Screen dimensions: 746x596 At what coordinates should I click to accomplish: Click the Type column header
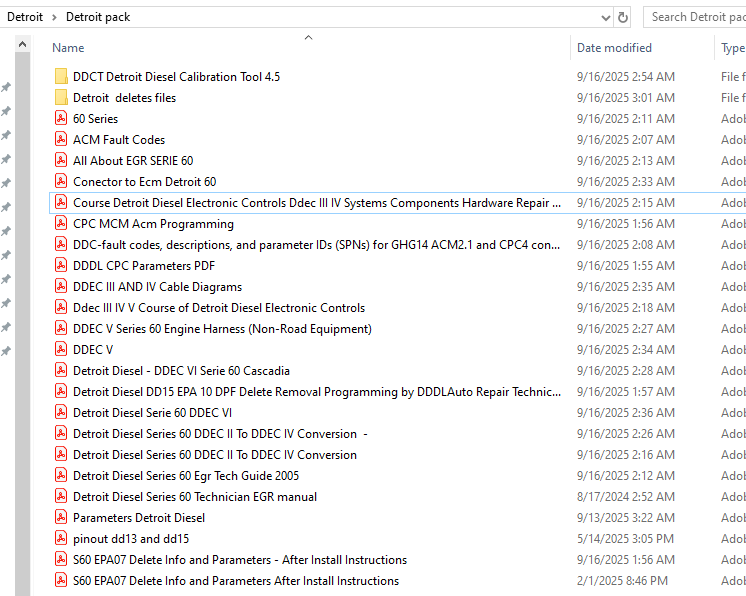pyautogui.click(x=732, y=48)
